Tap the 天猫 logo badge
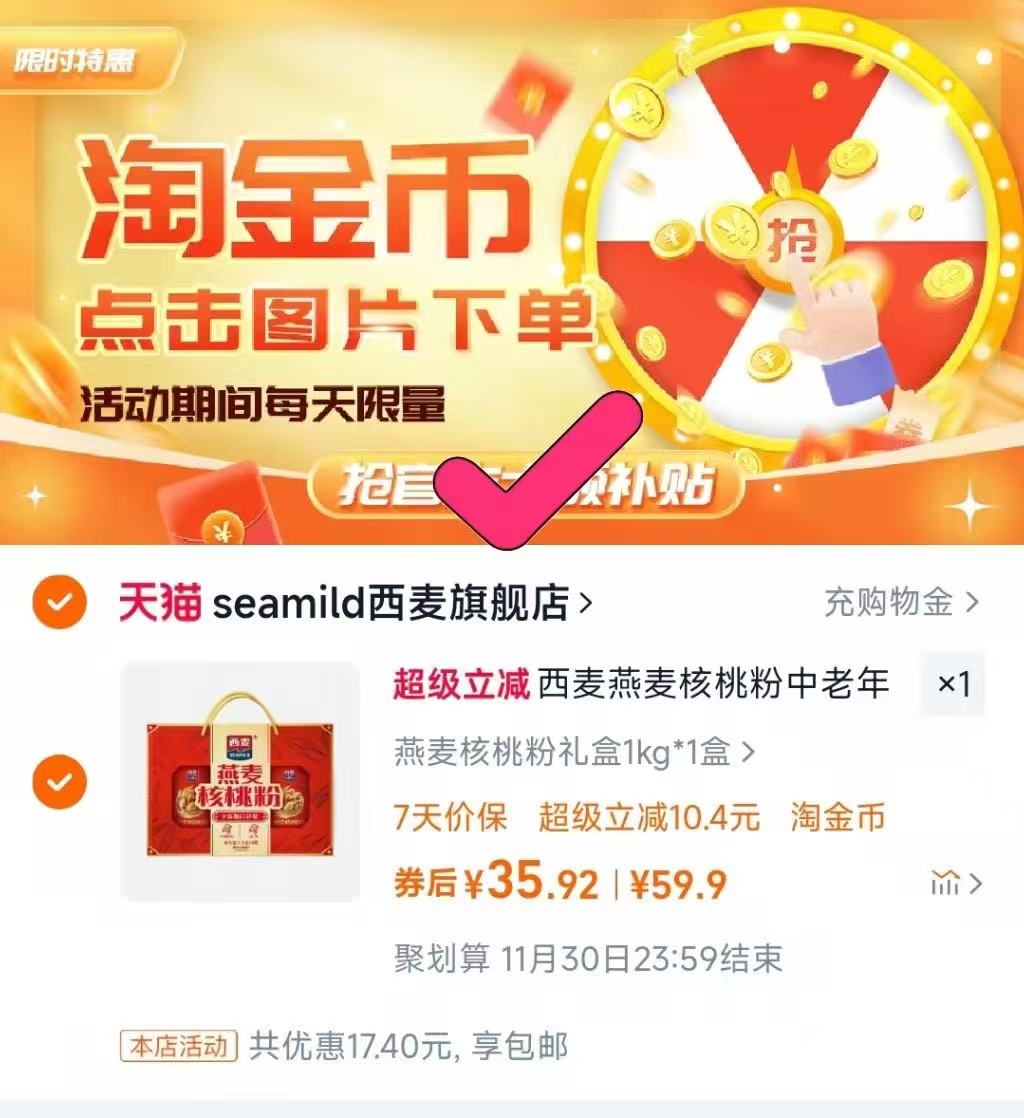Screen dimensions: 1024x1118 click(x=160, y=602)
